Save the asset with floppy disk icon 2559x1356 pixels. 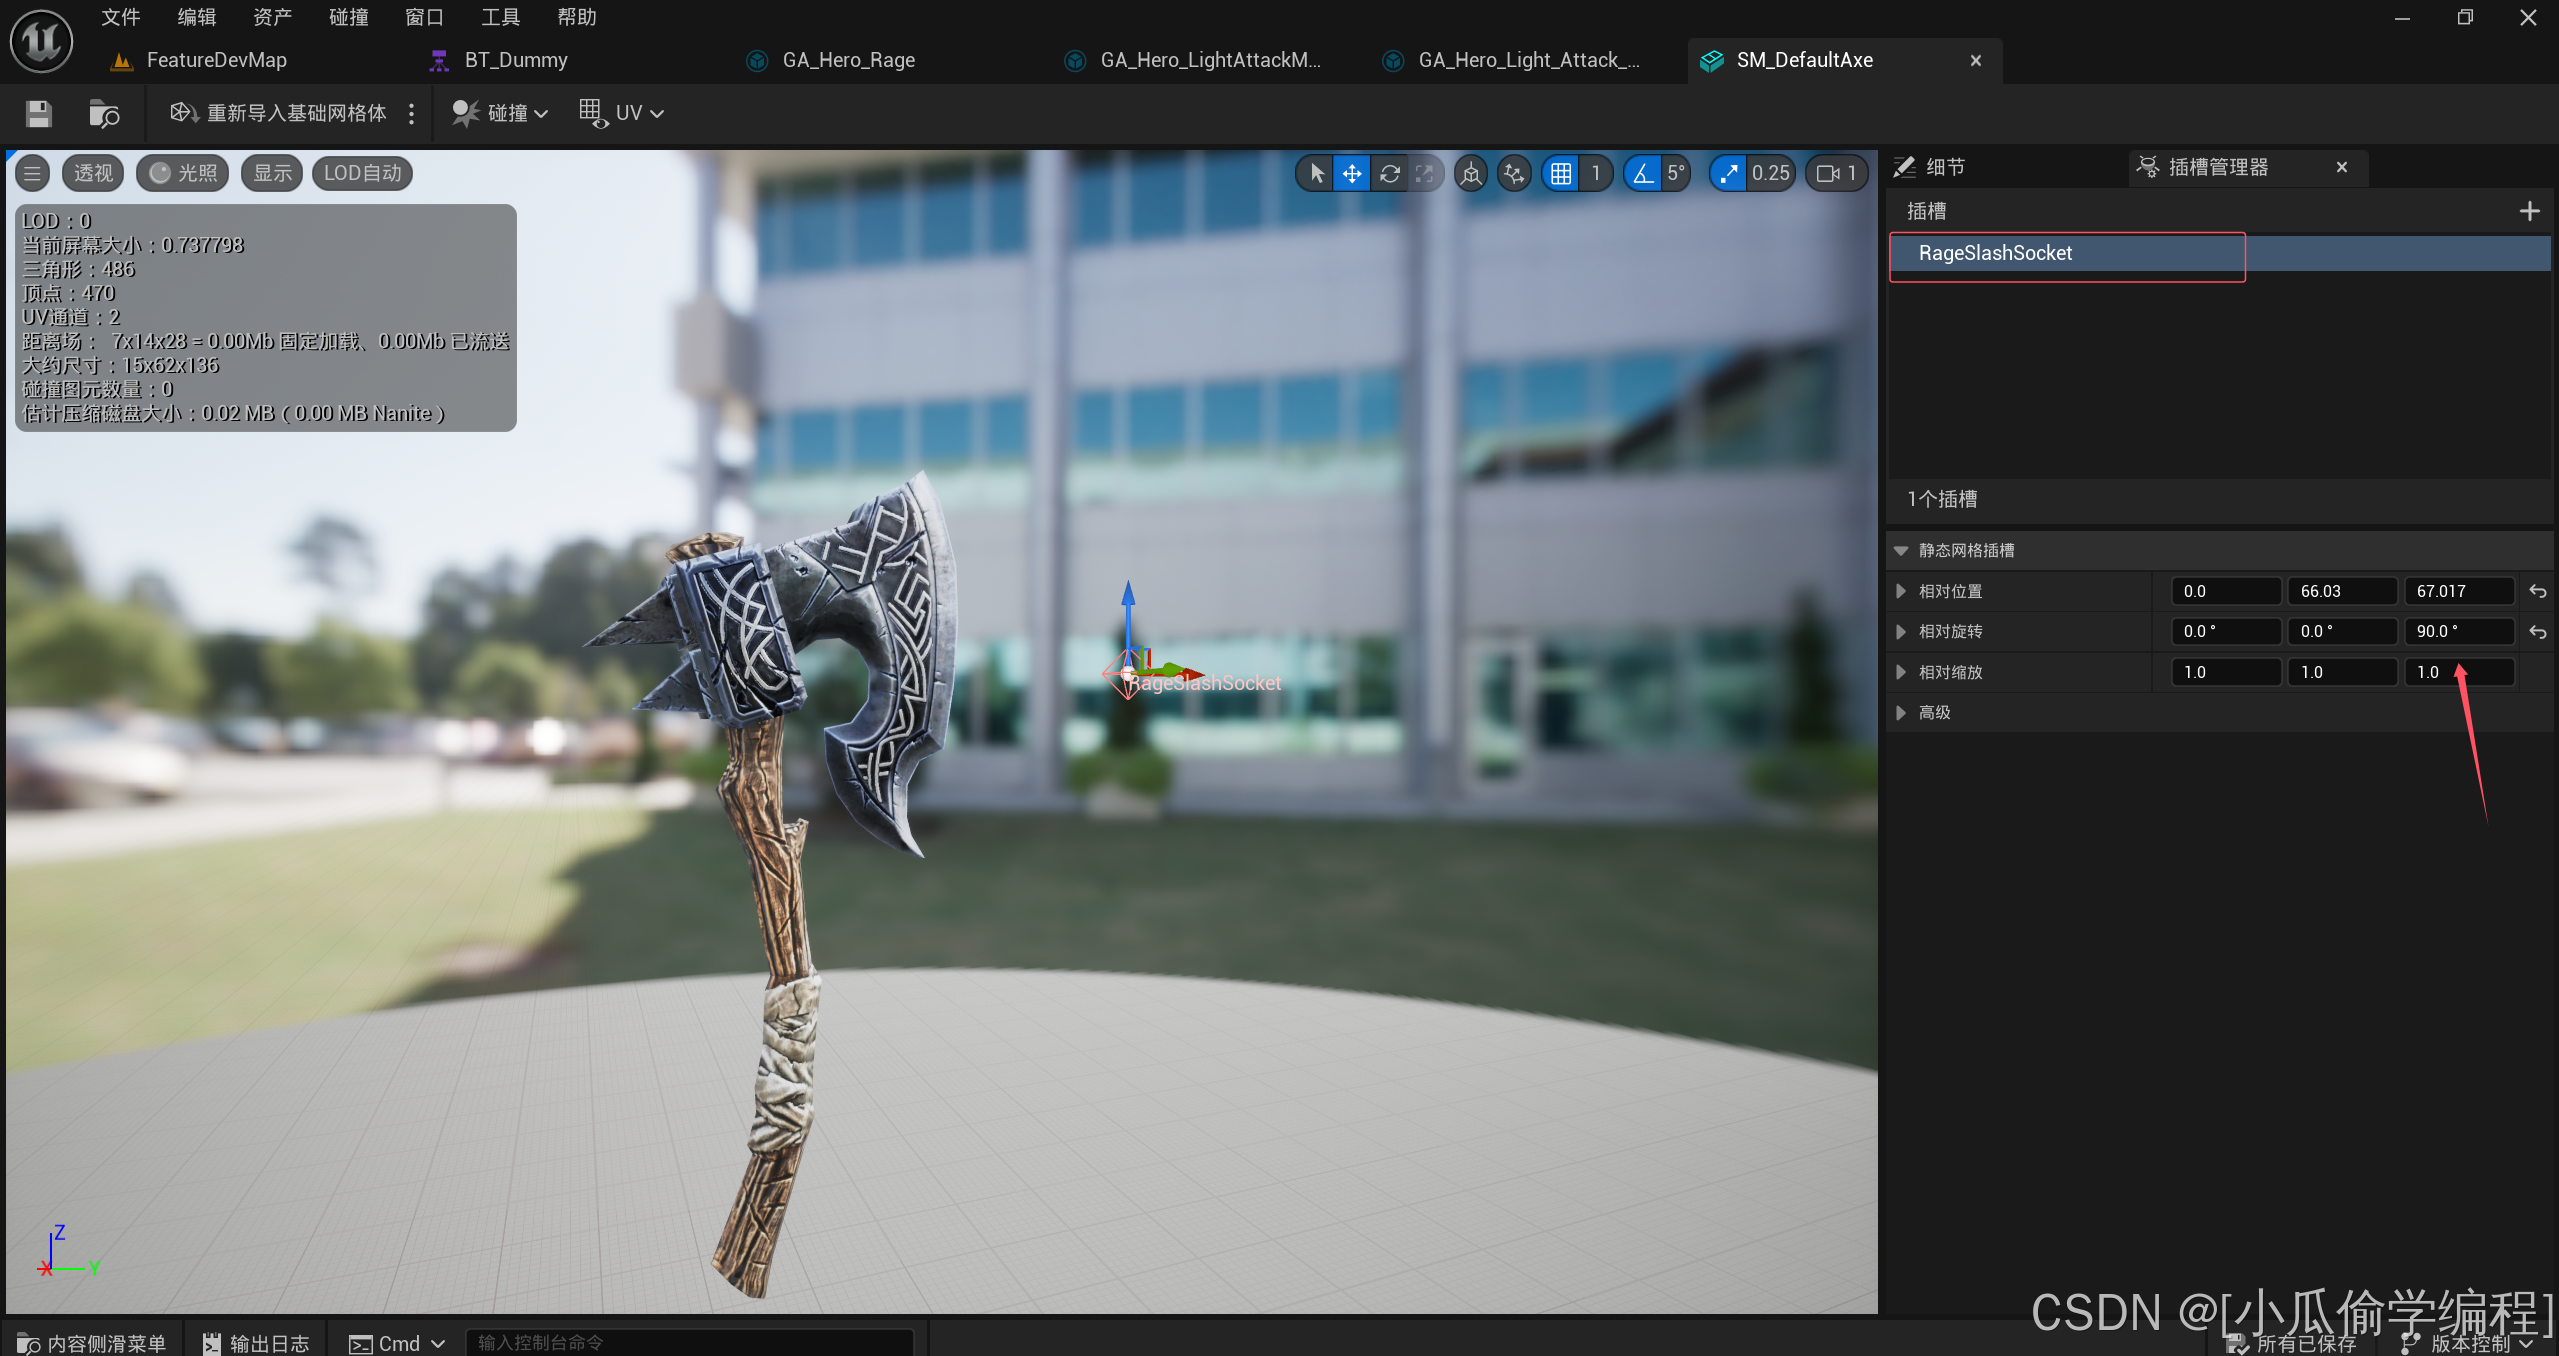click(39, 113)
